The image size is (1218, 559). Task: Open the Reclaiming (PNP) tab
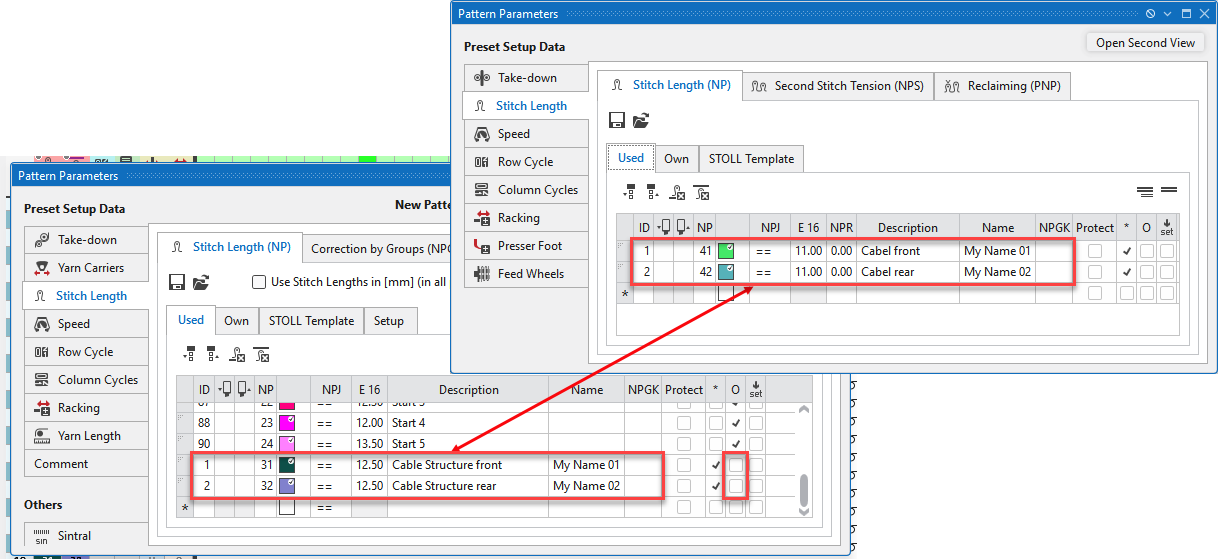1005,86
